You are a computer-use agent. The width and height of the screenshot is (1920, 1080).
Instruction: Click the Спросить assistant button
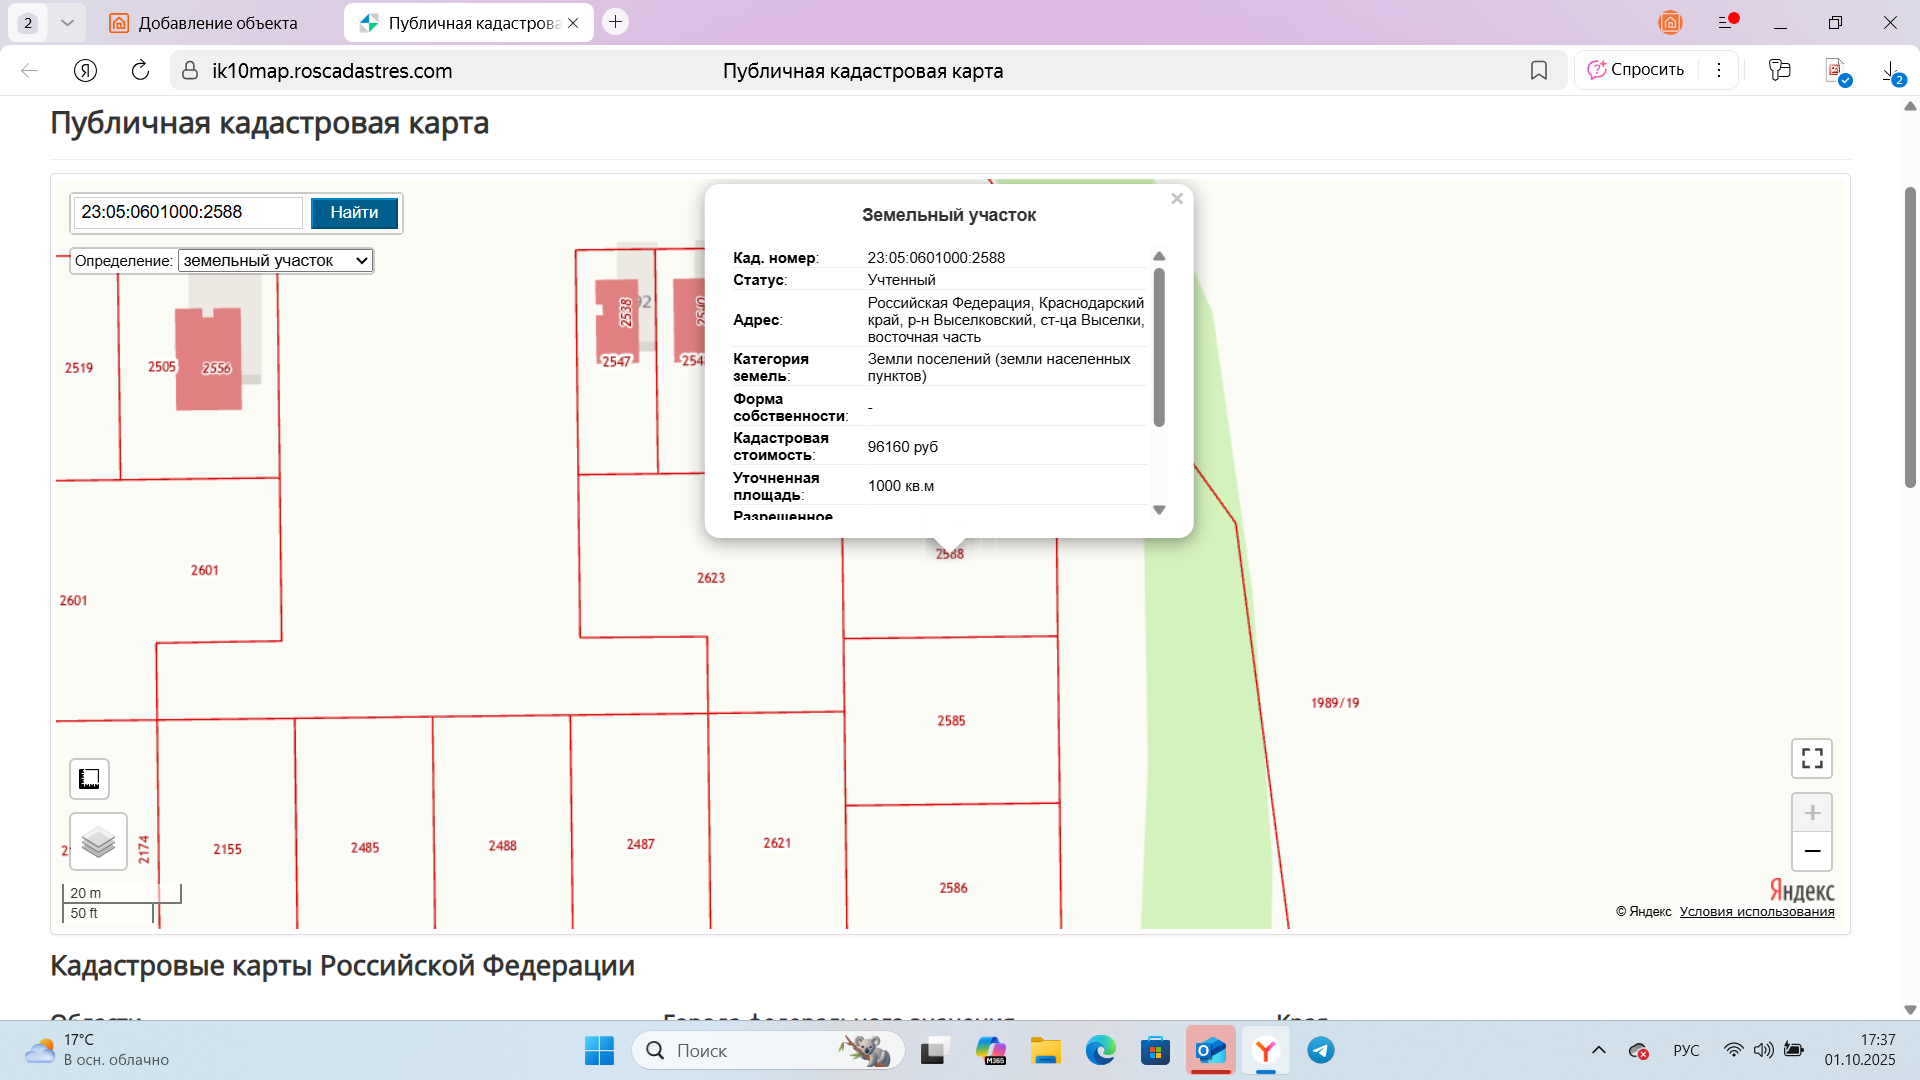(1636, 70)
